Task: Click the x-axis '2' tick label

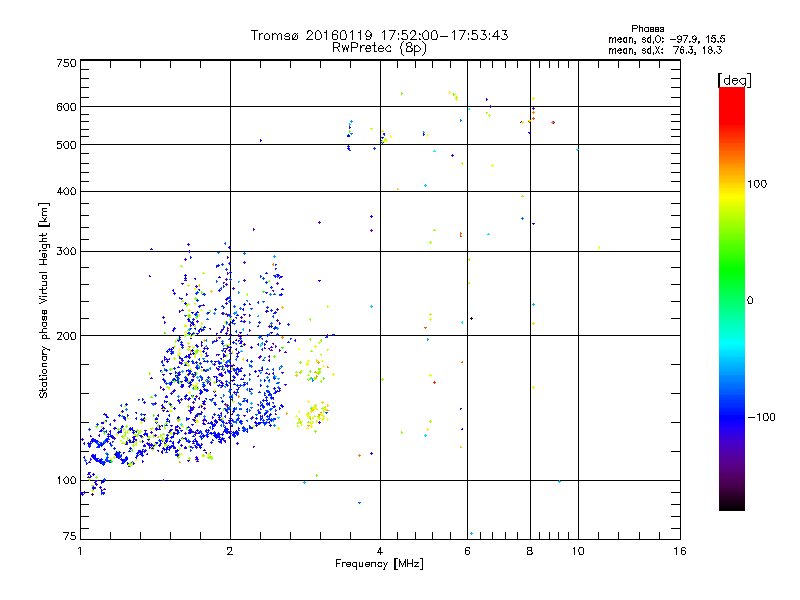Action: 230,551
